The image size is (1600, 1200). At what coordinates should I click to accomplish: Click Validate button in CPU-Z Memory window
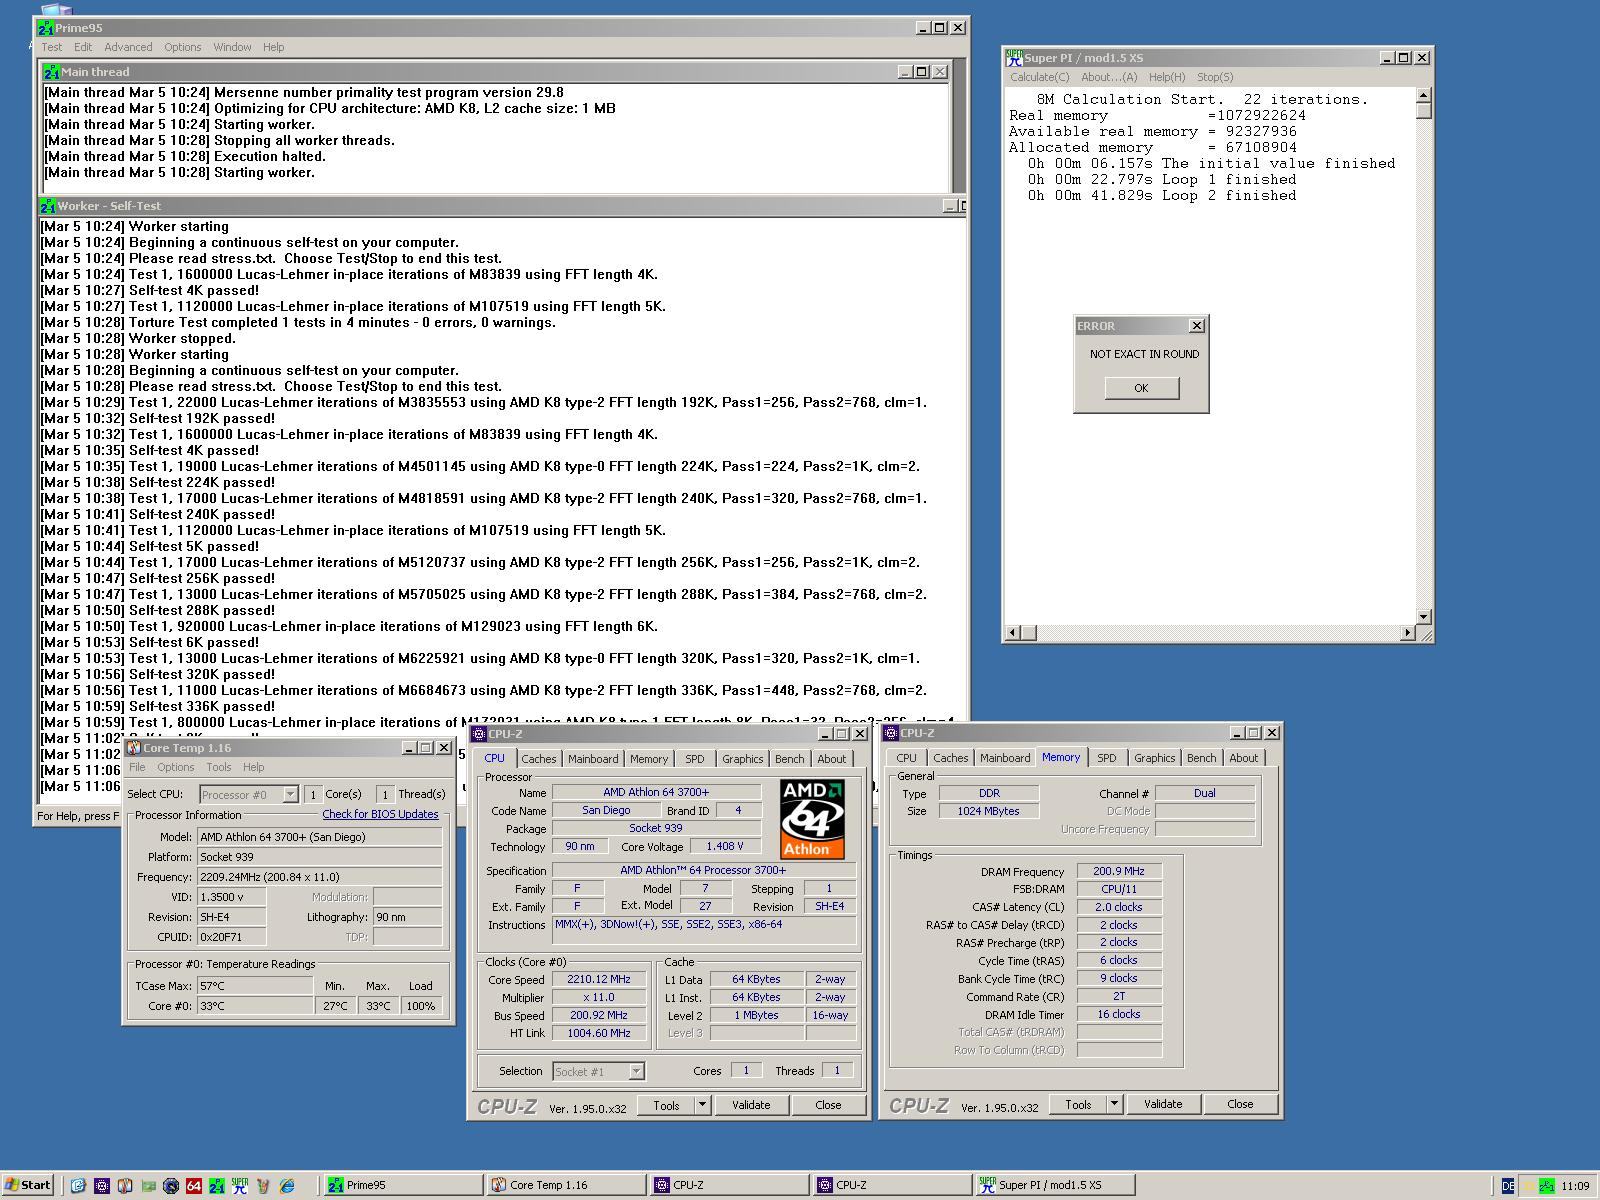[x=1162, y=1104]
